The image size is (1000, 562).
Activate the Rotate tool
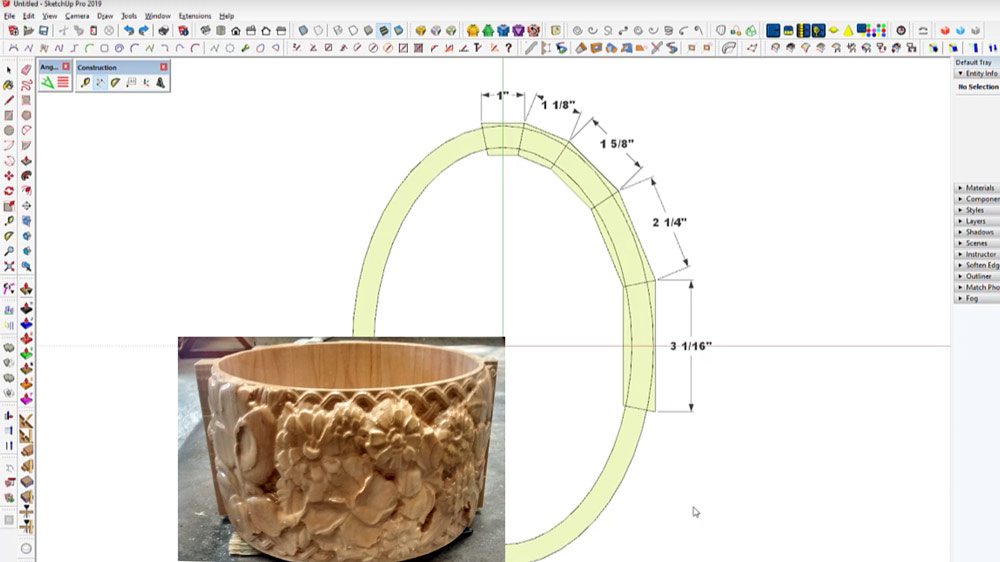click(x=9, y=191)
